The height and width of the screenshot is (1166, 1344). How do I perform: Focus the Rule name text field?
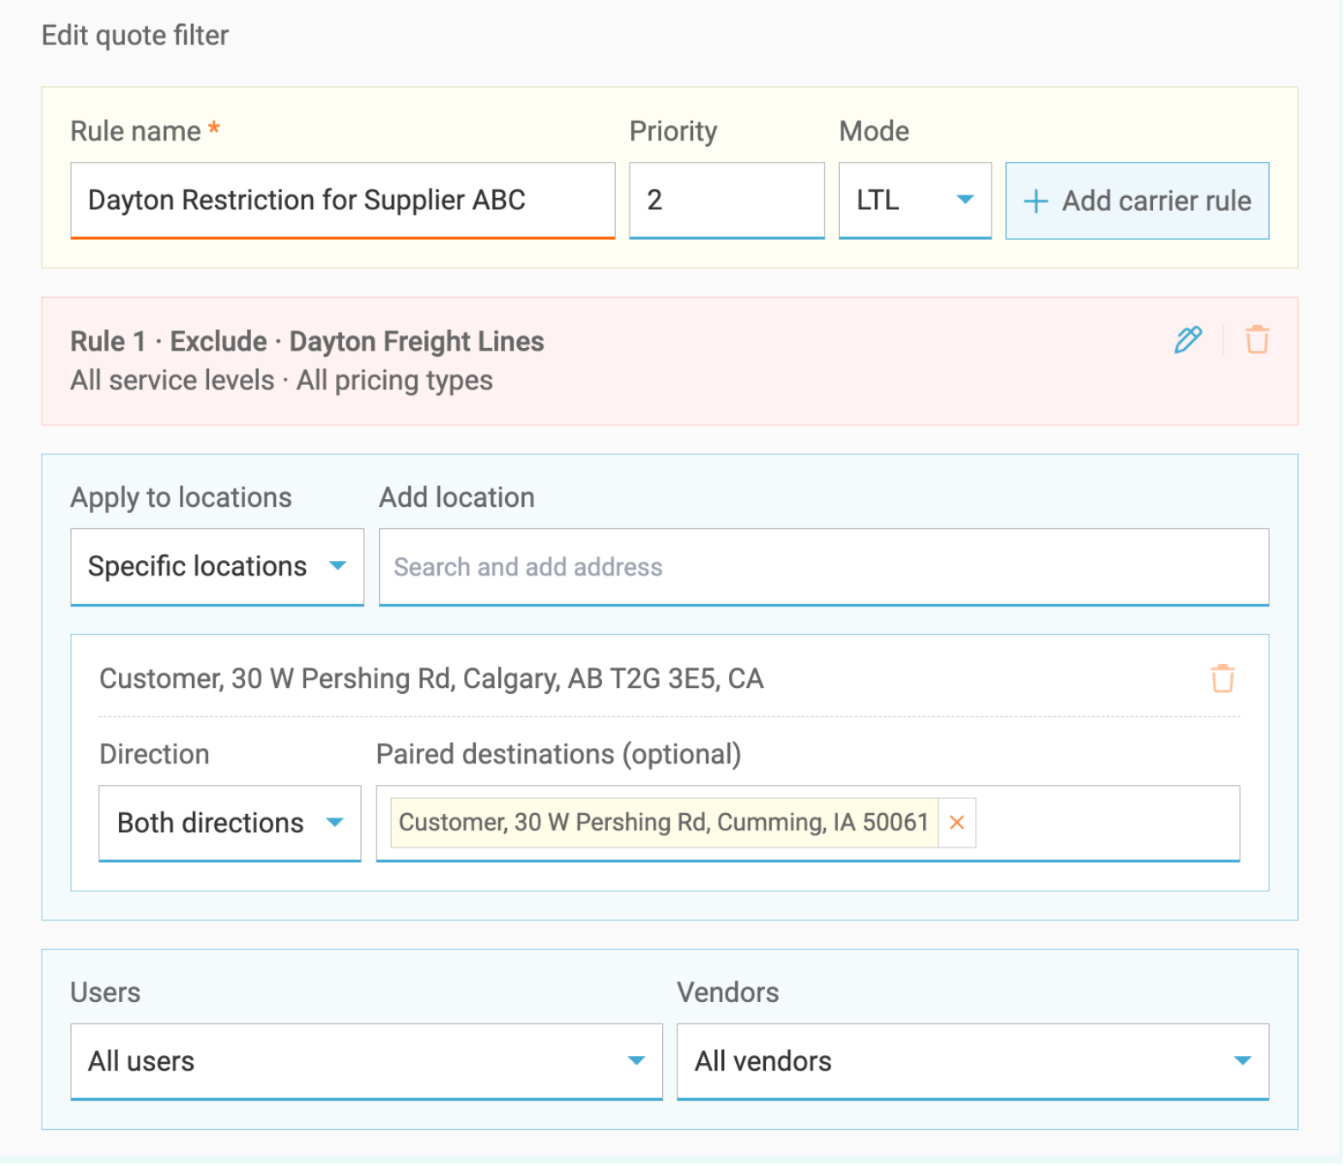342,200
